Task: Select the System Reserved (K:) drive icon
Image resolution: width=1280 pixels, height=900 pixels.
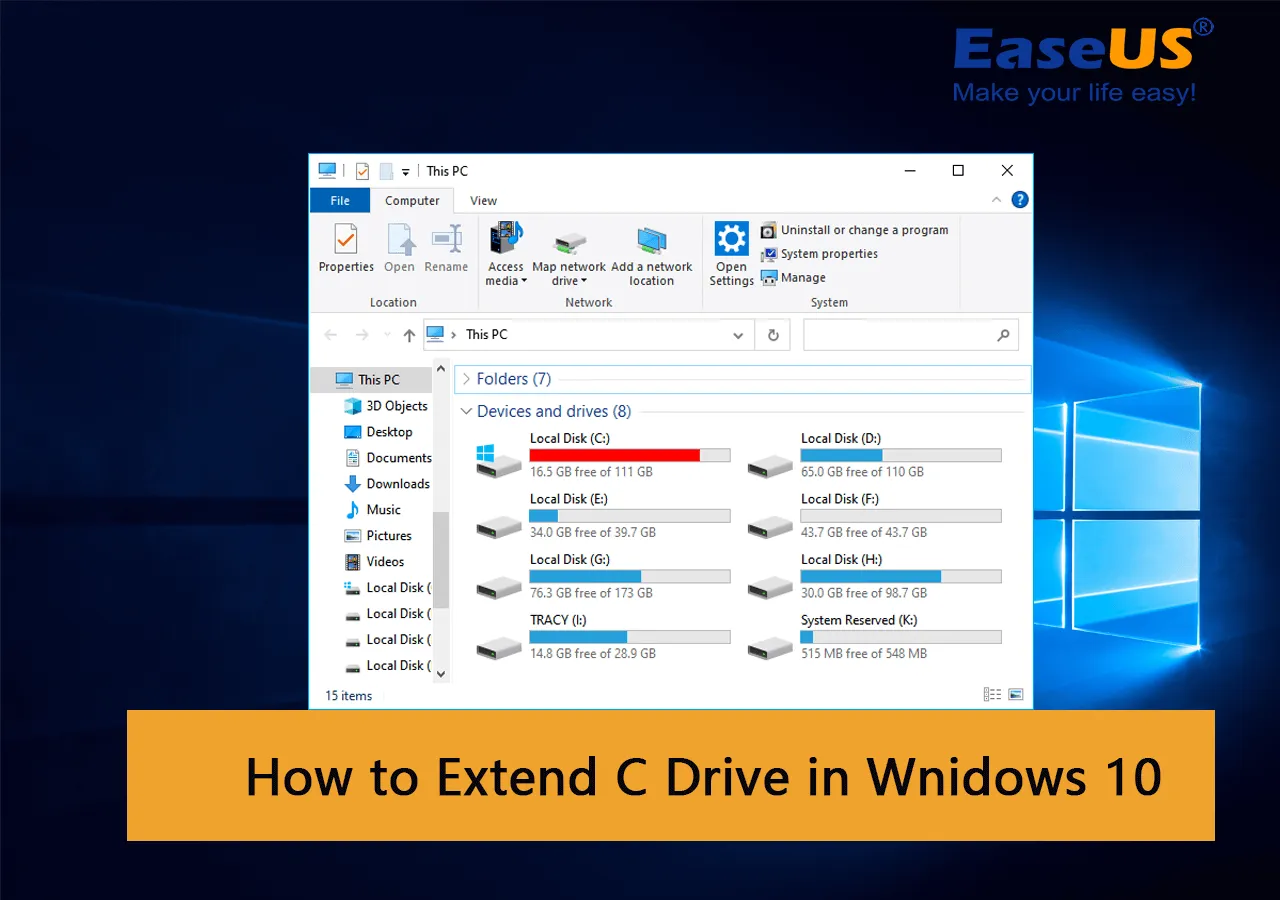Action: click(x=770, y=646)
